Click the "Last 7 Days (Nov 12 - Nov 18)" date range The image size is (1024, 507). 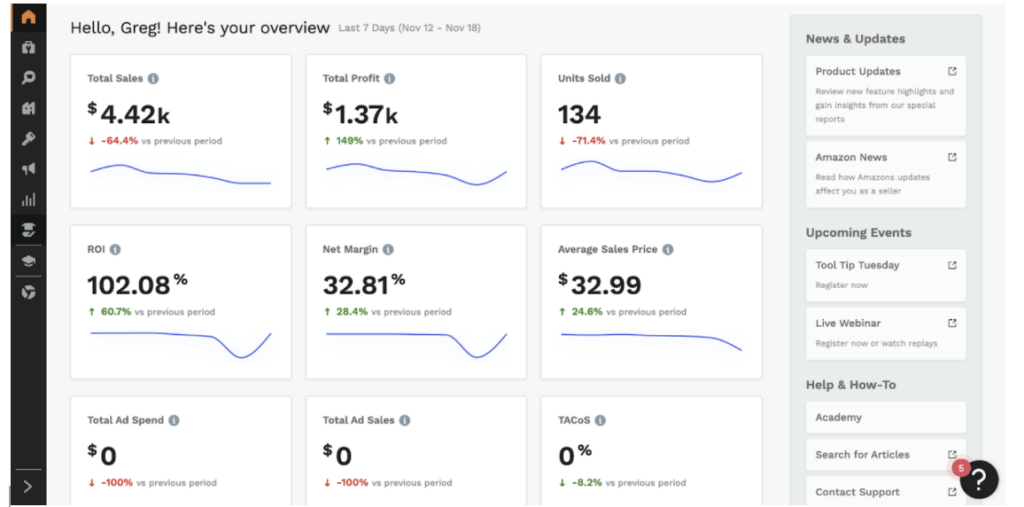pos(409,28)
